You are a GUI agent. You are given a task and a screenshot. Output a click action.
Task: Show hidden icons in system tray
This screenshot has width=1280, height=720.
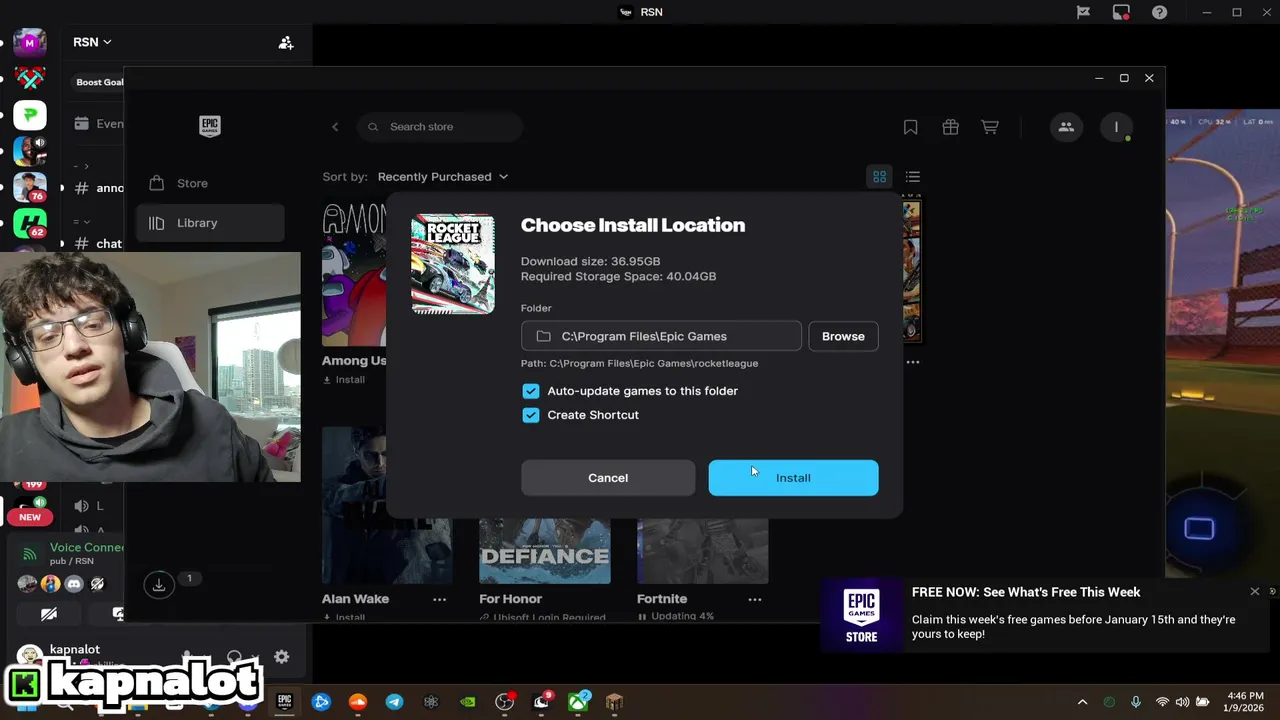[1082, 702]
